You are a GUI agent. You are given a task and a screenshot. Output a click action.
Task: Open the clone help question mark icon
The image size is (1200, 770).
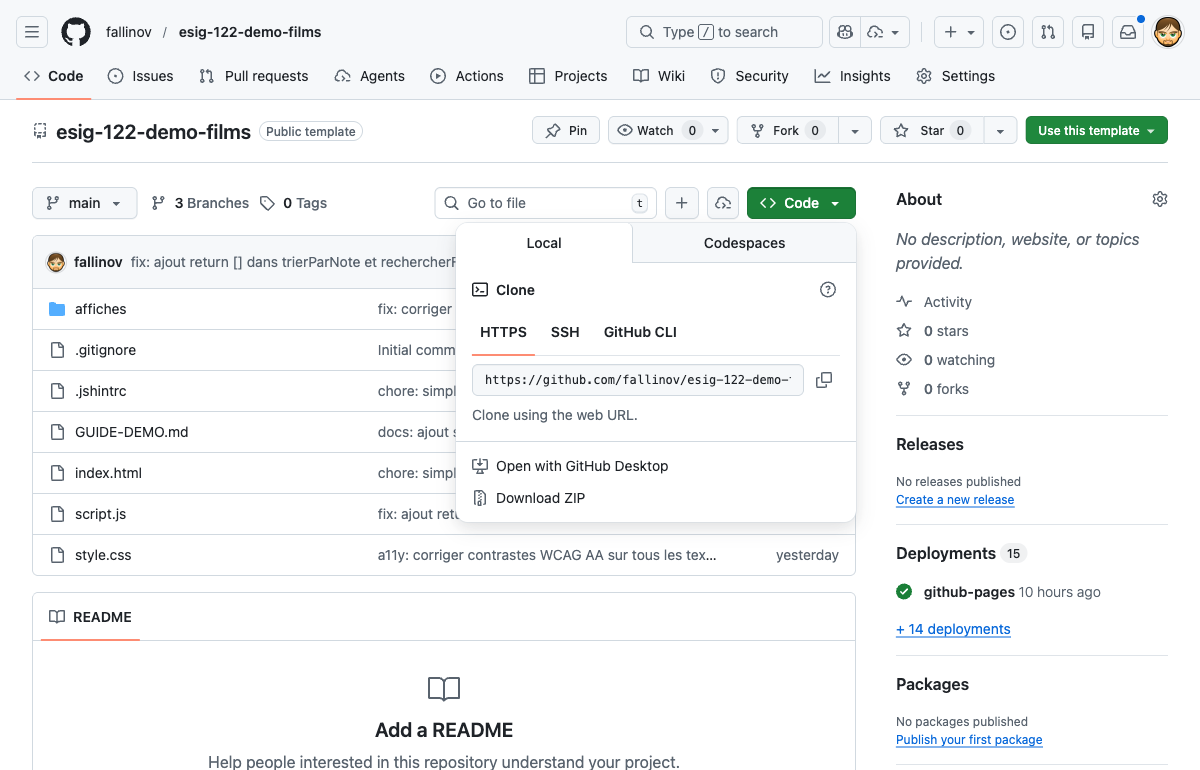click(x=828, y=289)
